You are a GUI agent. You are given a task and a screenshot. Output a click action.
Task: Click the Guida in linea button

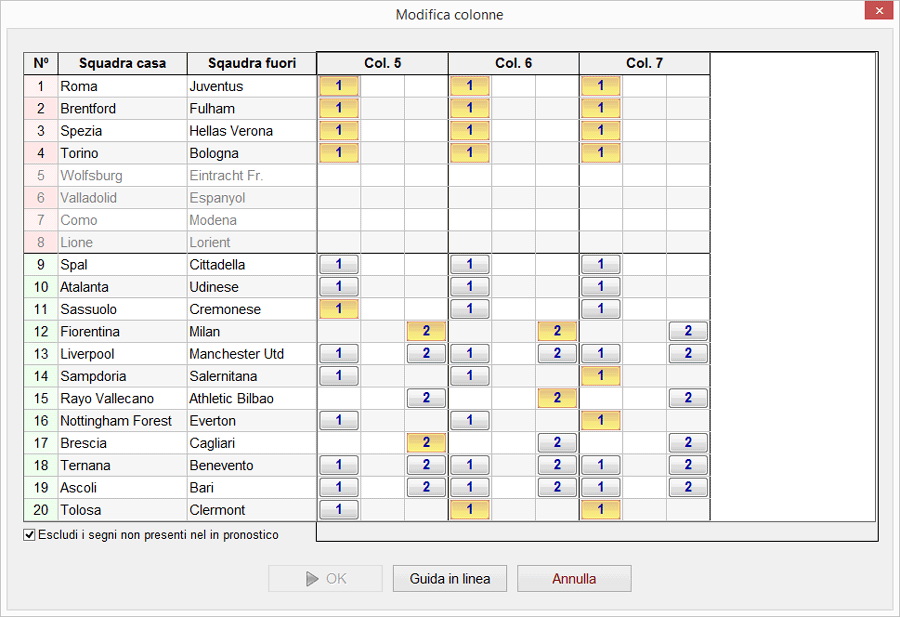pyautogui.click(x=450, y=579)
